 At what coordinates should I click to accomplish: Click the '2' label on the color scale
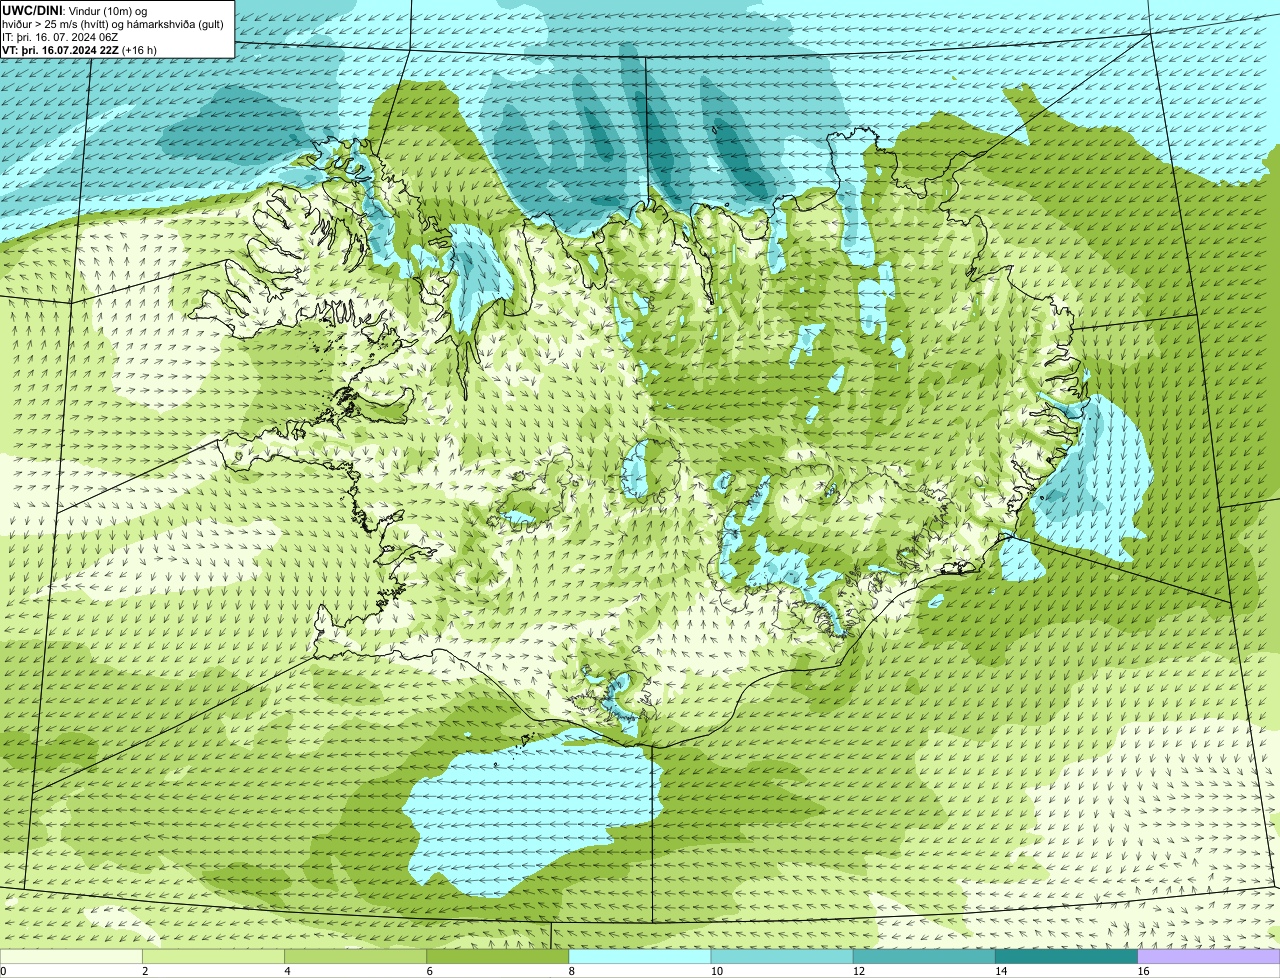pos(145,971)
